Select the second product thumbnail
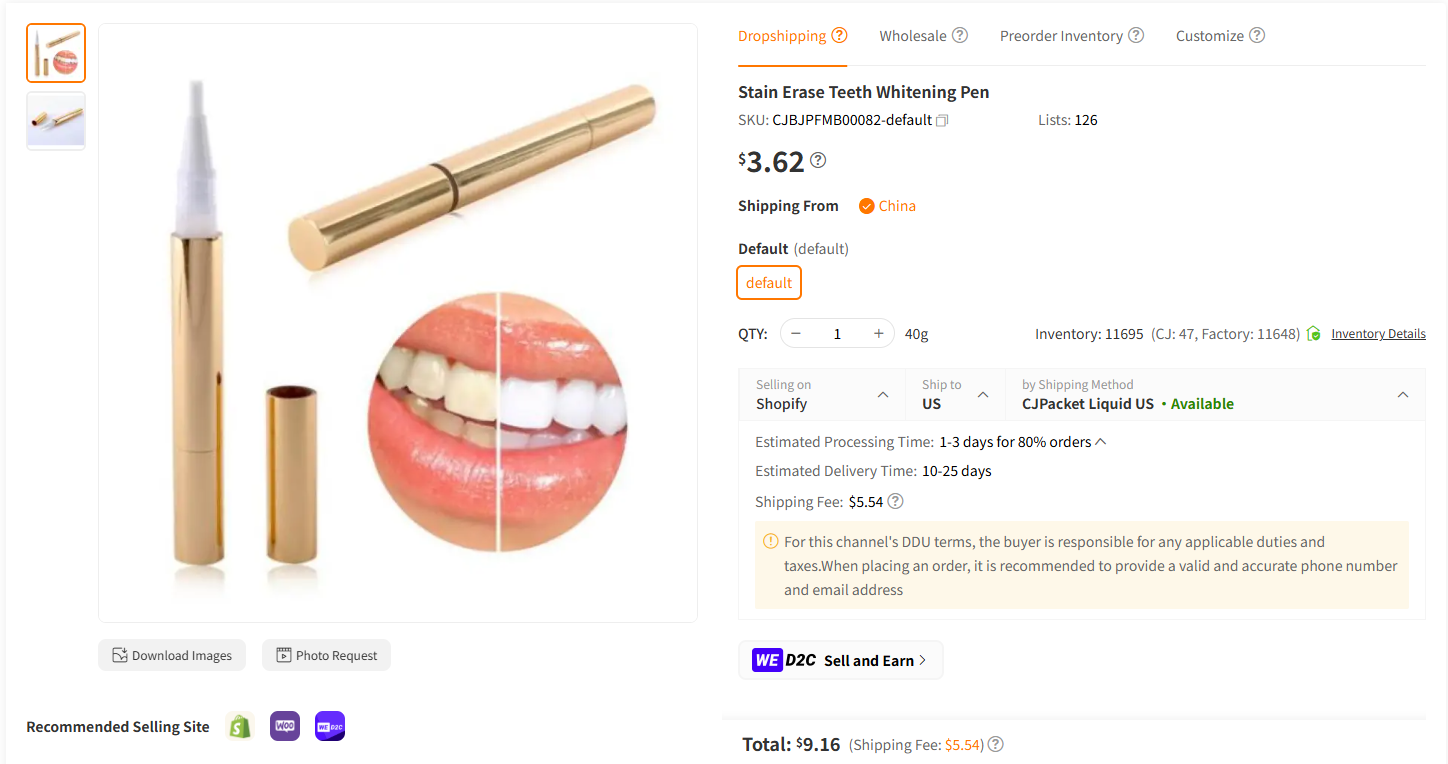Viewport: 1448px width, 764px height. point(55,120)
